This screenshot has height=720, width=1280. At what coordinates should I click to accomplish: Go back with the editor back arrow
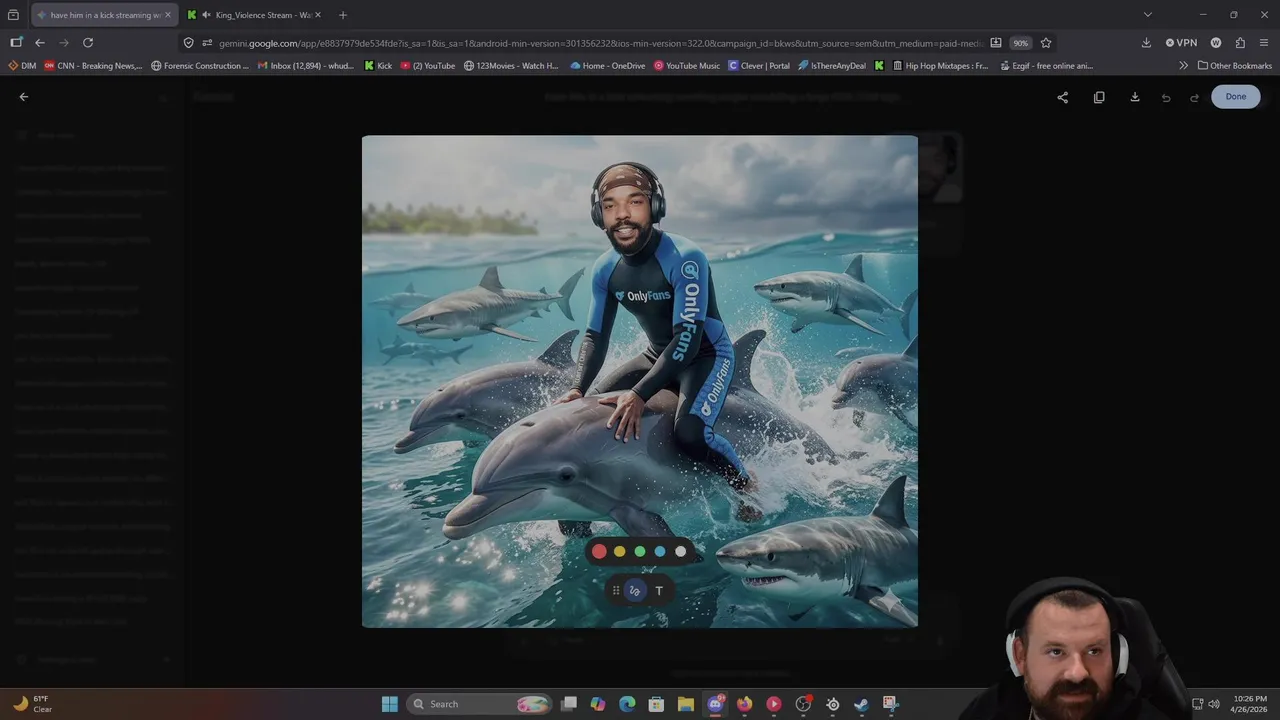pyautogui.click(x=24, y=97)
